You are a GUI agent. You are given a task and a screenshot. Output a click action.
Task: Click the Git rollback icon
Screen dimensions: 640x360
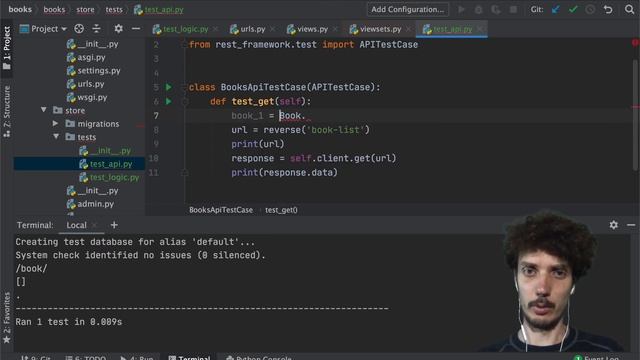[608, 9]
